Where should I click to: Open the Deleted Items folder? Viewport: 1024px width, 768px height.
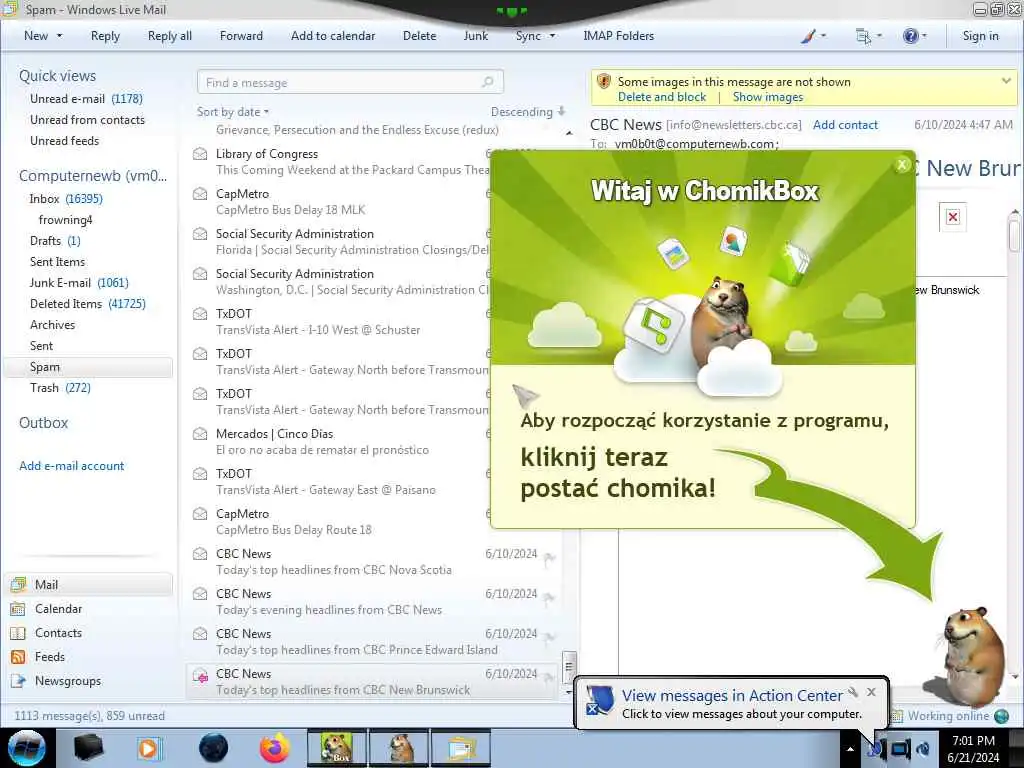(88, 304)
